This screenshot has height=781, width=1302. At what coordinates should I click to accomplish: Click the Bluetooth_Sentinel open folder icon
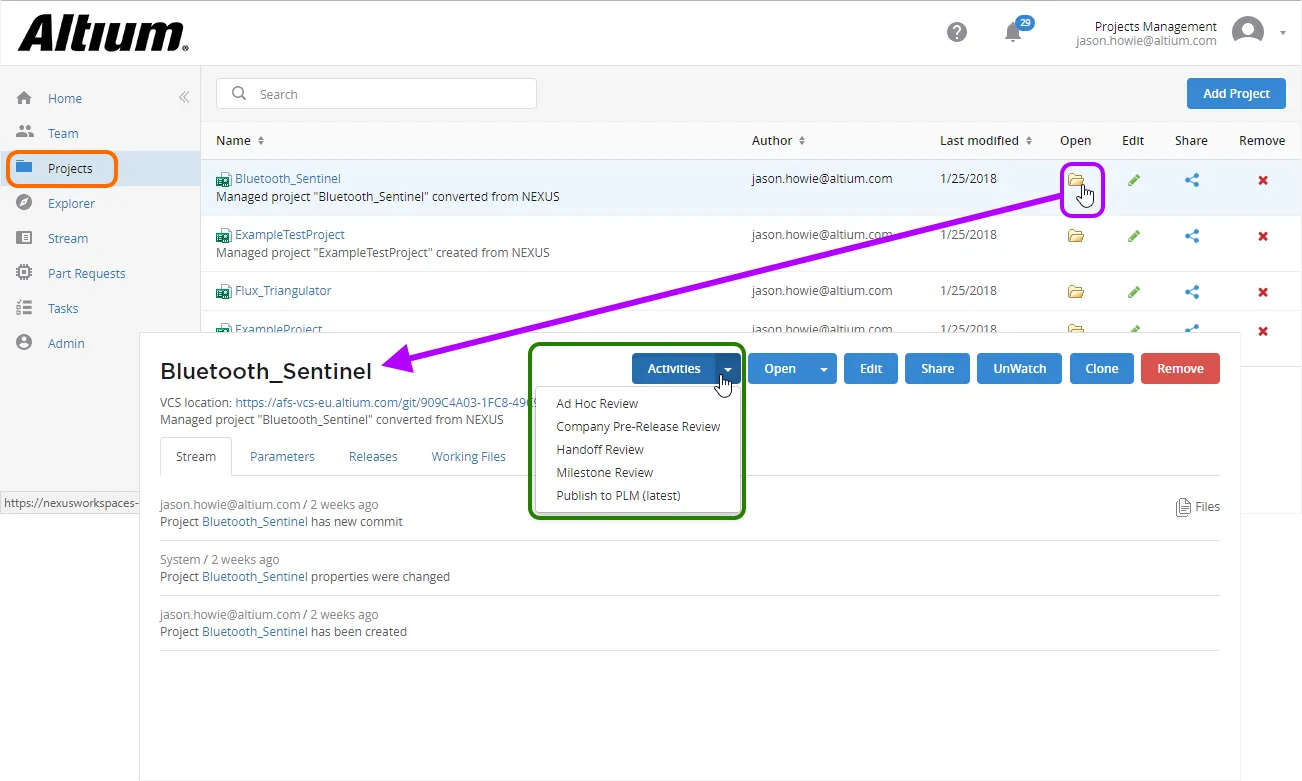coord(1076,180)
